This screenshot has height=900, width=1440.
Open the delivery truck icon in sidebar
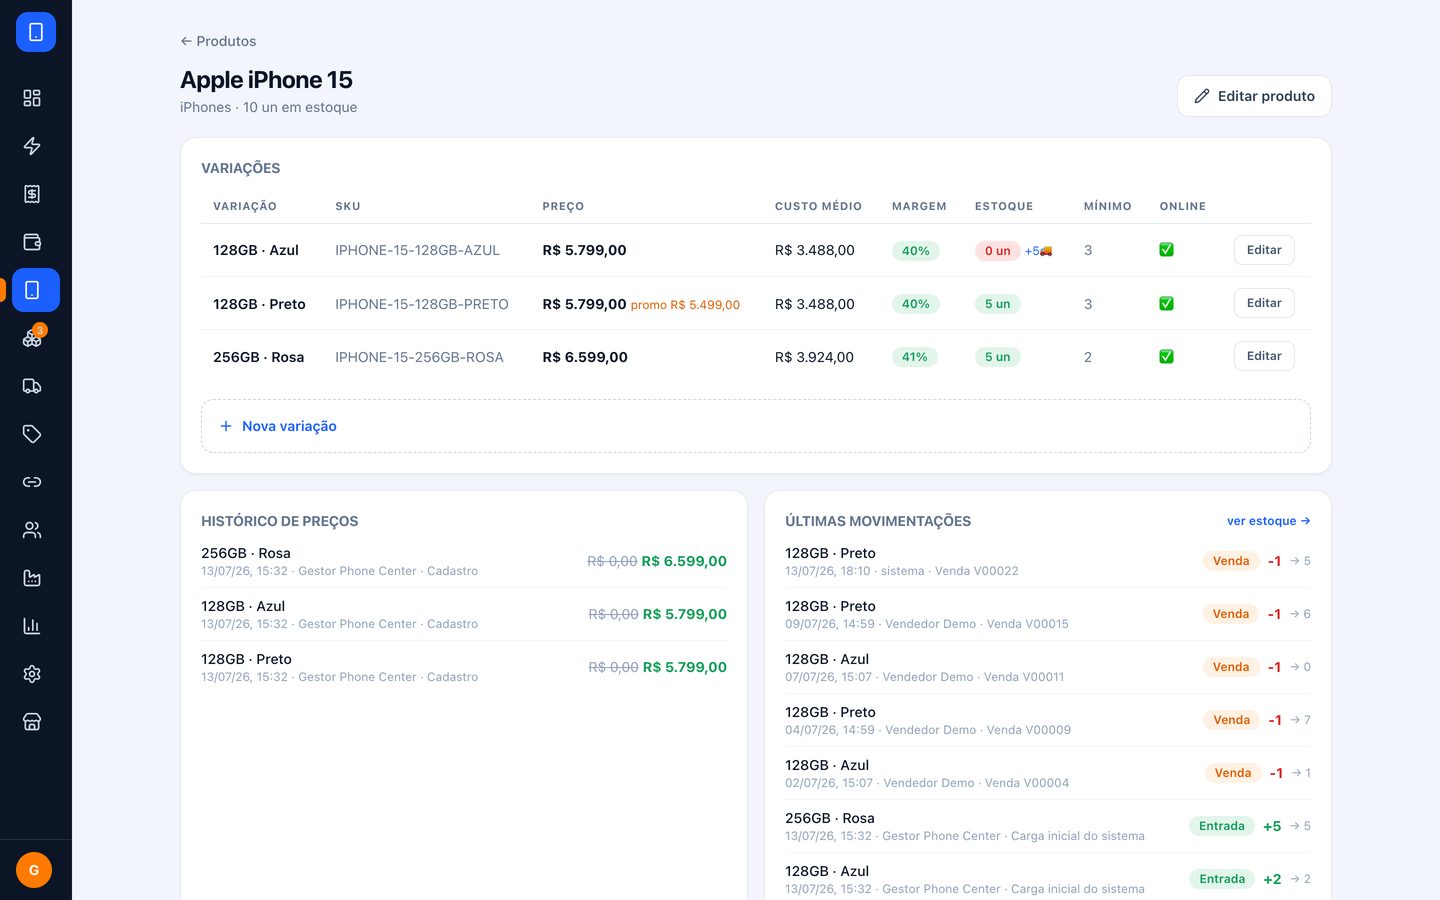point(32,386)
